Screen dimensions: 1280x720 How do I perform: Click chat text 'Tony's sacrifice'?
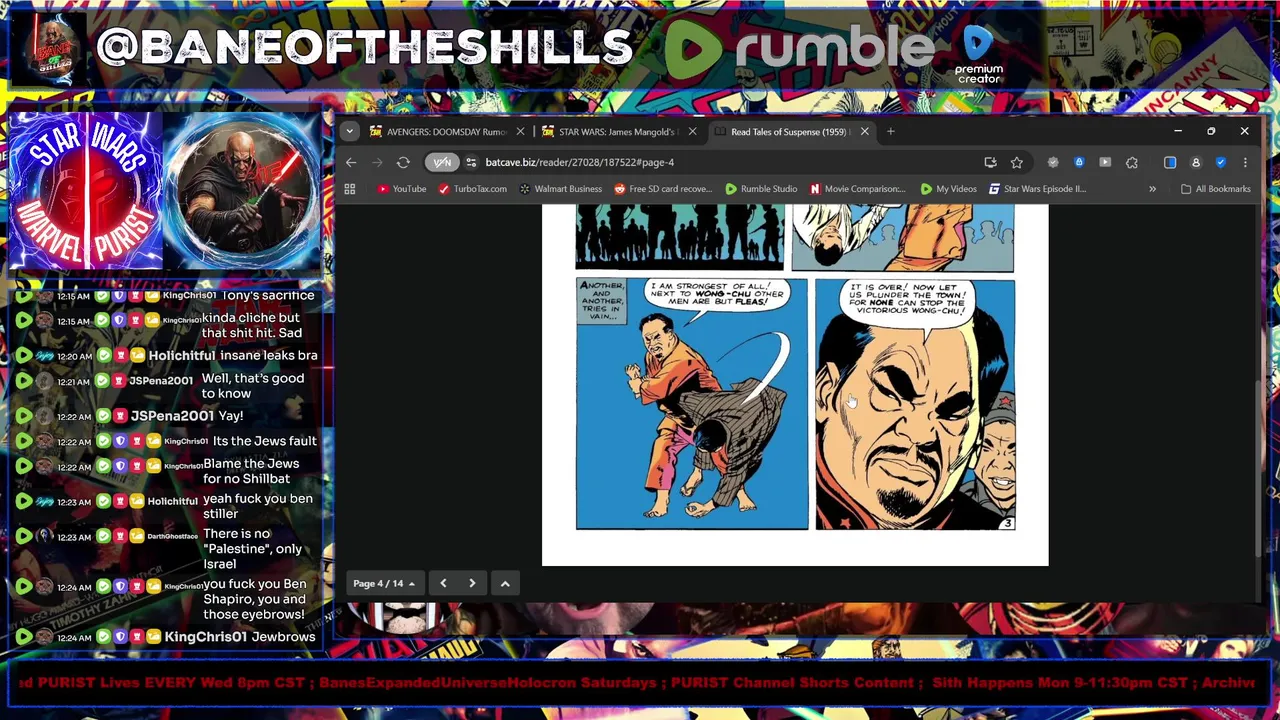(269, 296)
